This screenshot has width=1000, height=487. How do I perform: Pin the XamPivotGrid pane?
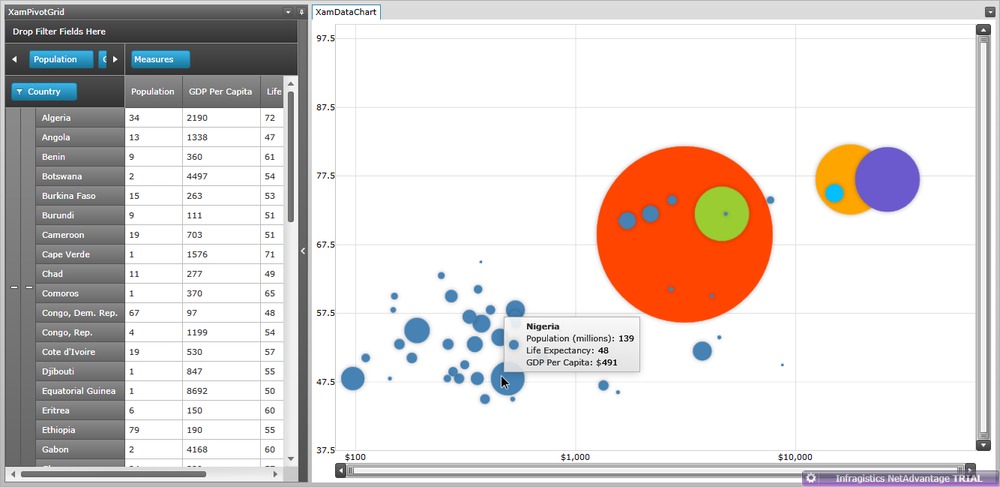(301, 12)
